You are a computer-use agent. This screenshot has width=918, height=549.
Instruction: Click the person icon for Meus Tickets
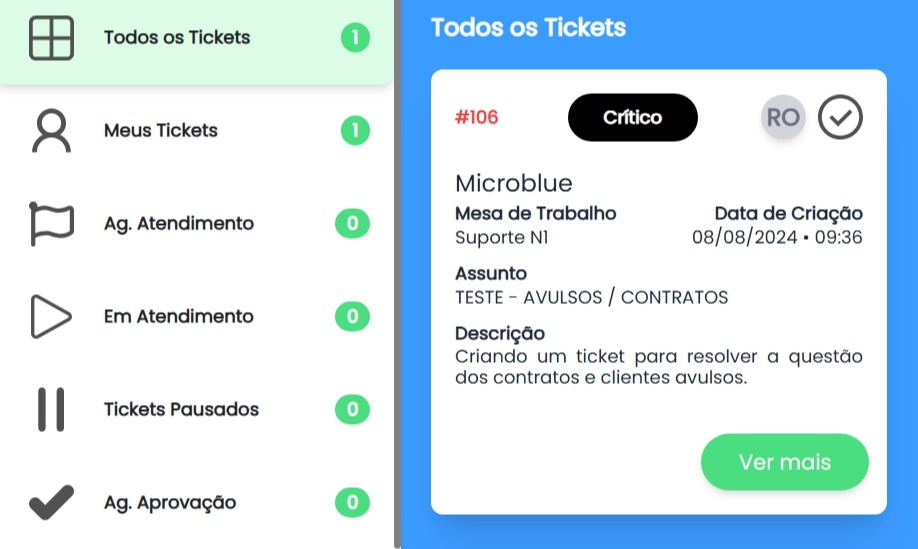tap(52, 131)
